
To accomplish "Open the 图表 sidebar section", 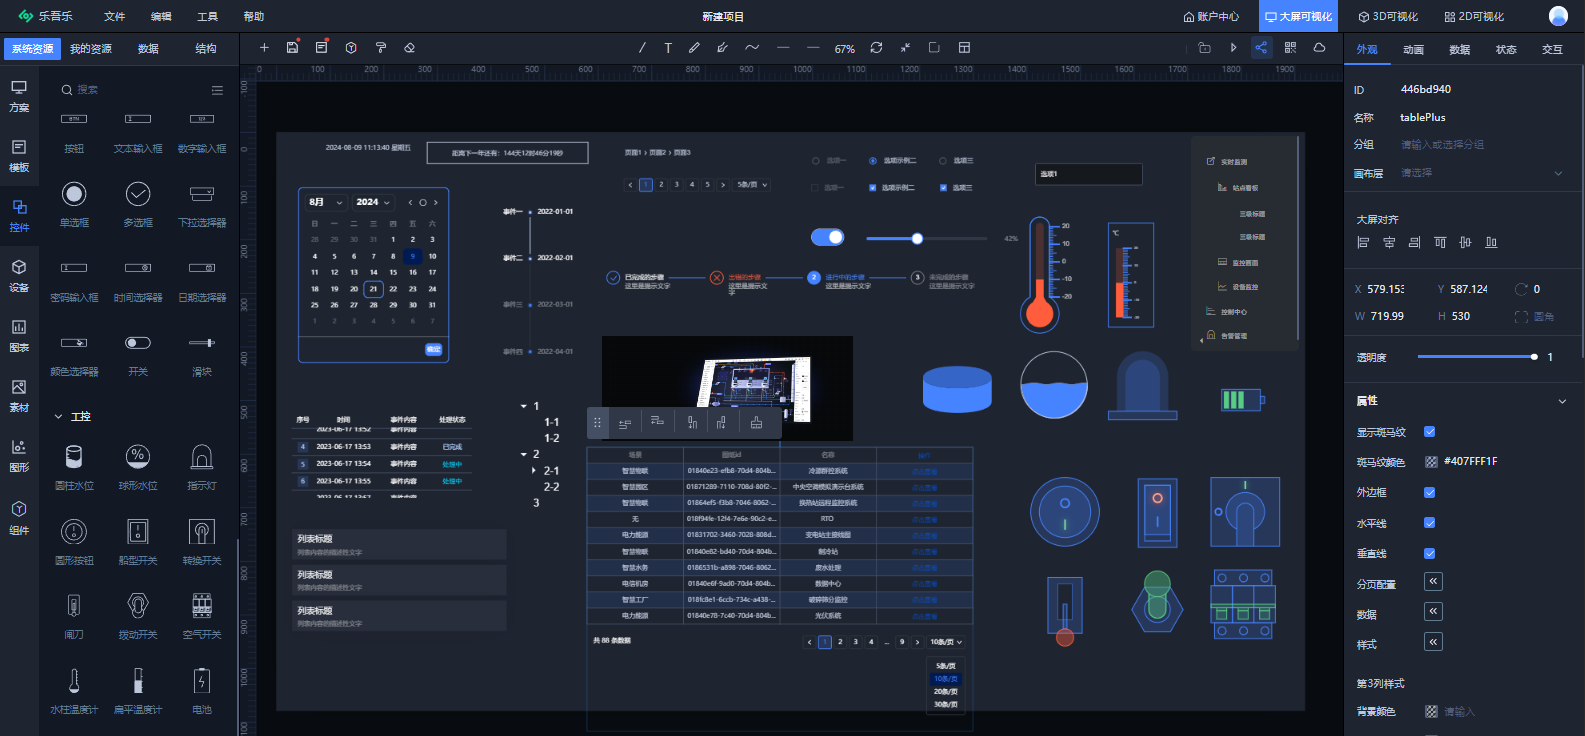I will [19, 336].
